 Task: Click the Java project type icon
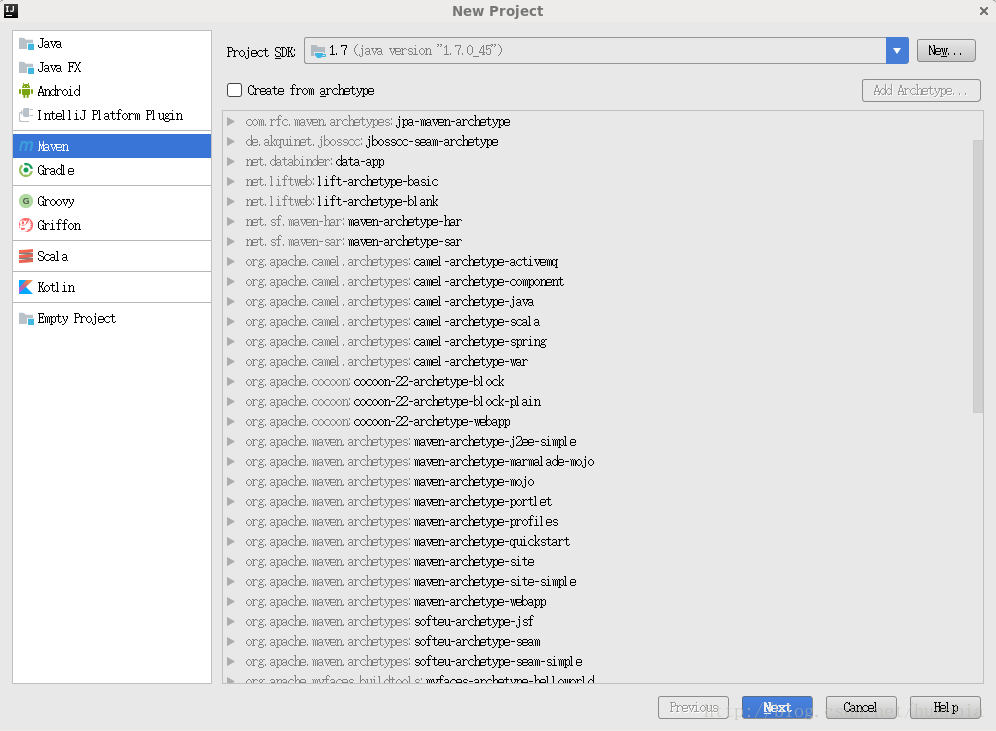click(x=26, y=44)
